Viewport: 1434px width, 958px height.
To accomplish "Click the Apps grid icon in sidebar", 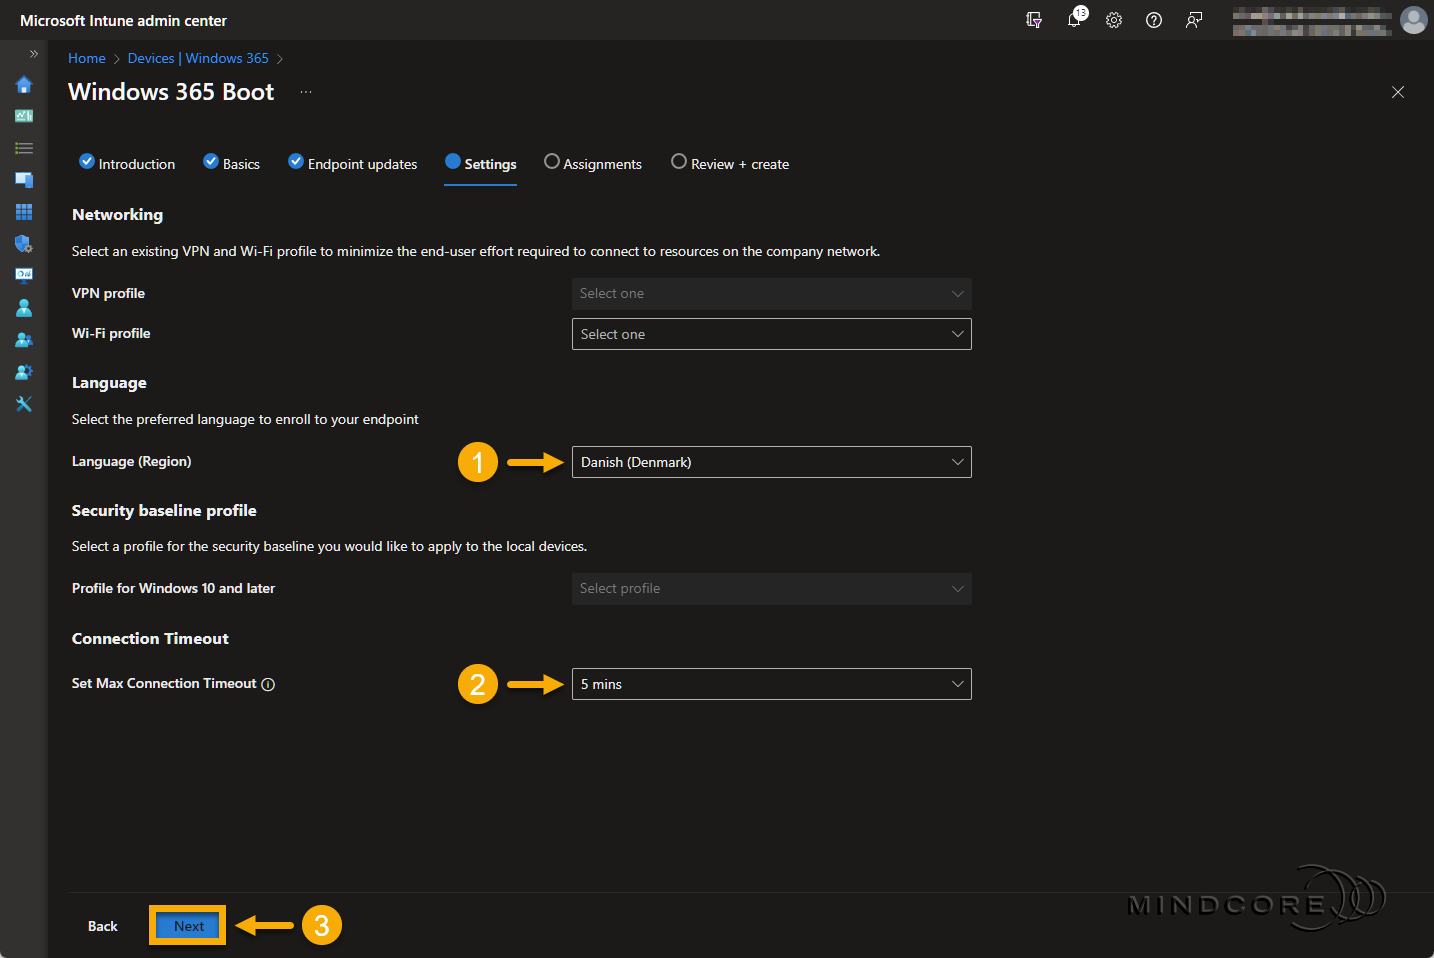I will point(24,212).
